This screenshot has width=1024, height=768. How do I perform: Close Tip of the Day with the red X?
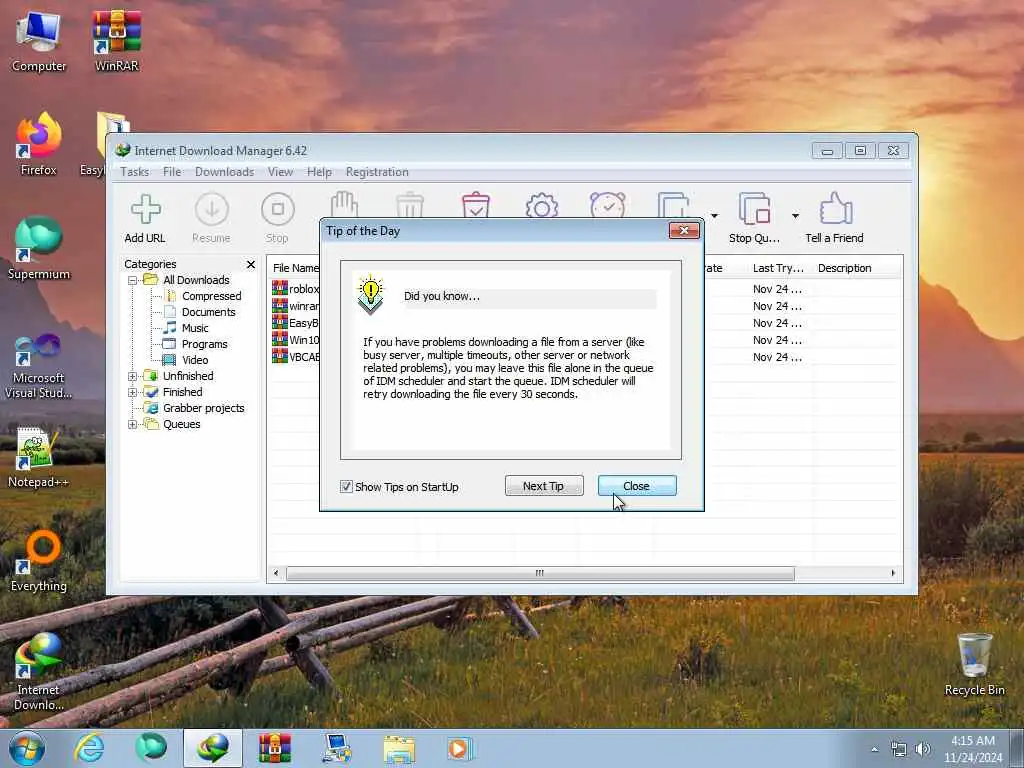684,230
